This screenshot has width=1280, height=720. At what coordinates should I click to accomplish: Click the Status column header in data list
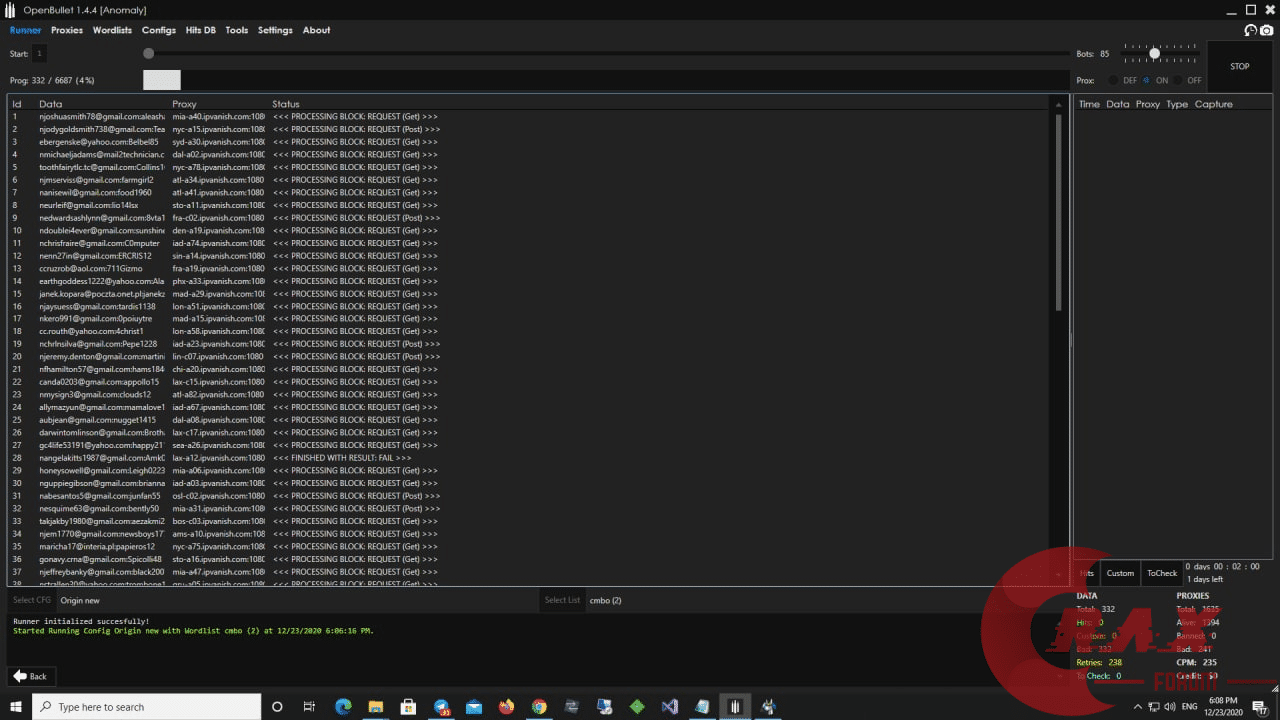[x=286, y=104]
